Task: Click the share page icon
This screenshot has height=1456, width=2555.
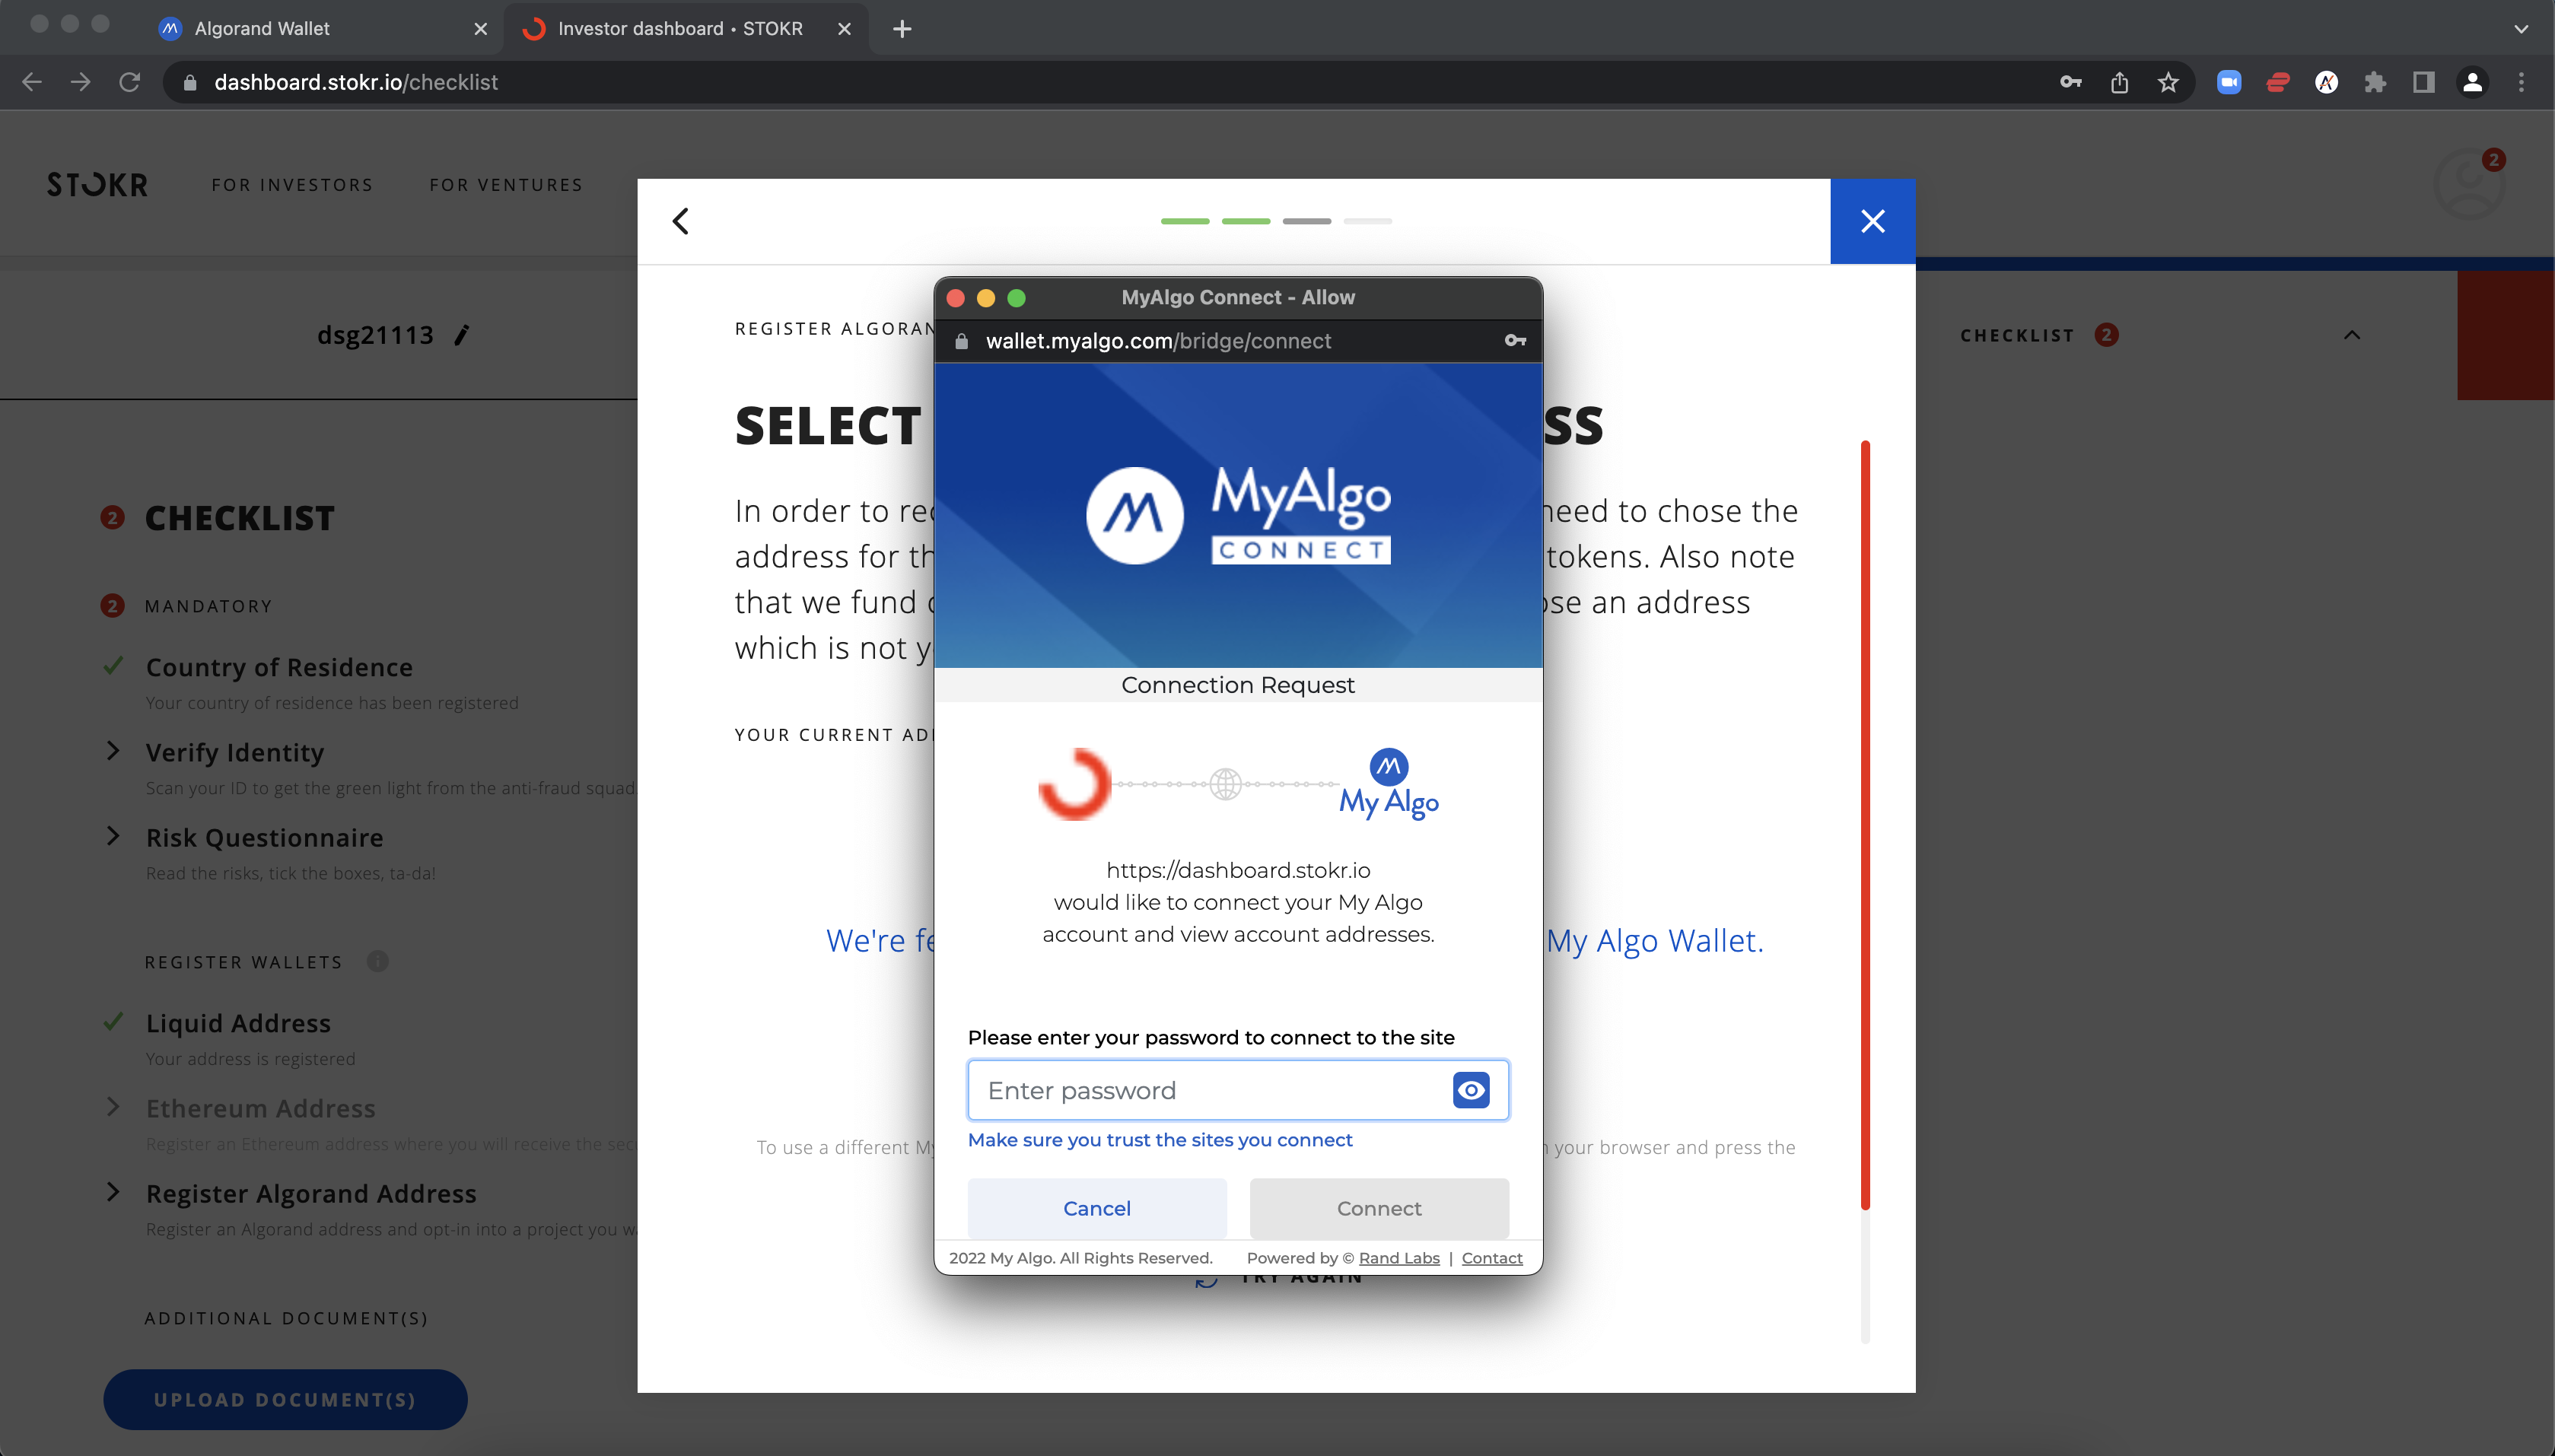Action: (x=2119, y=82)
